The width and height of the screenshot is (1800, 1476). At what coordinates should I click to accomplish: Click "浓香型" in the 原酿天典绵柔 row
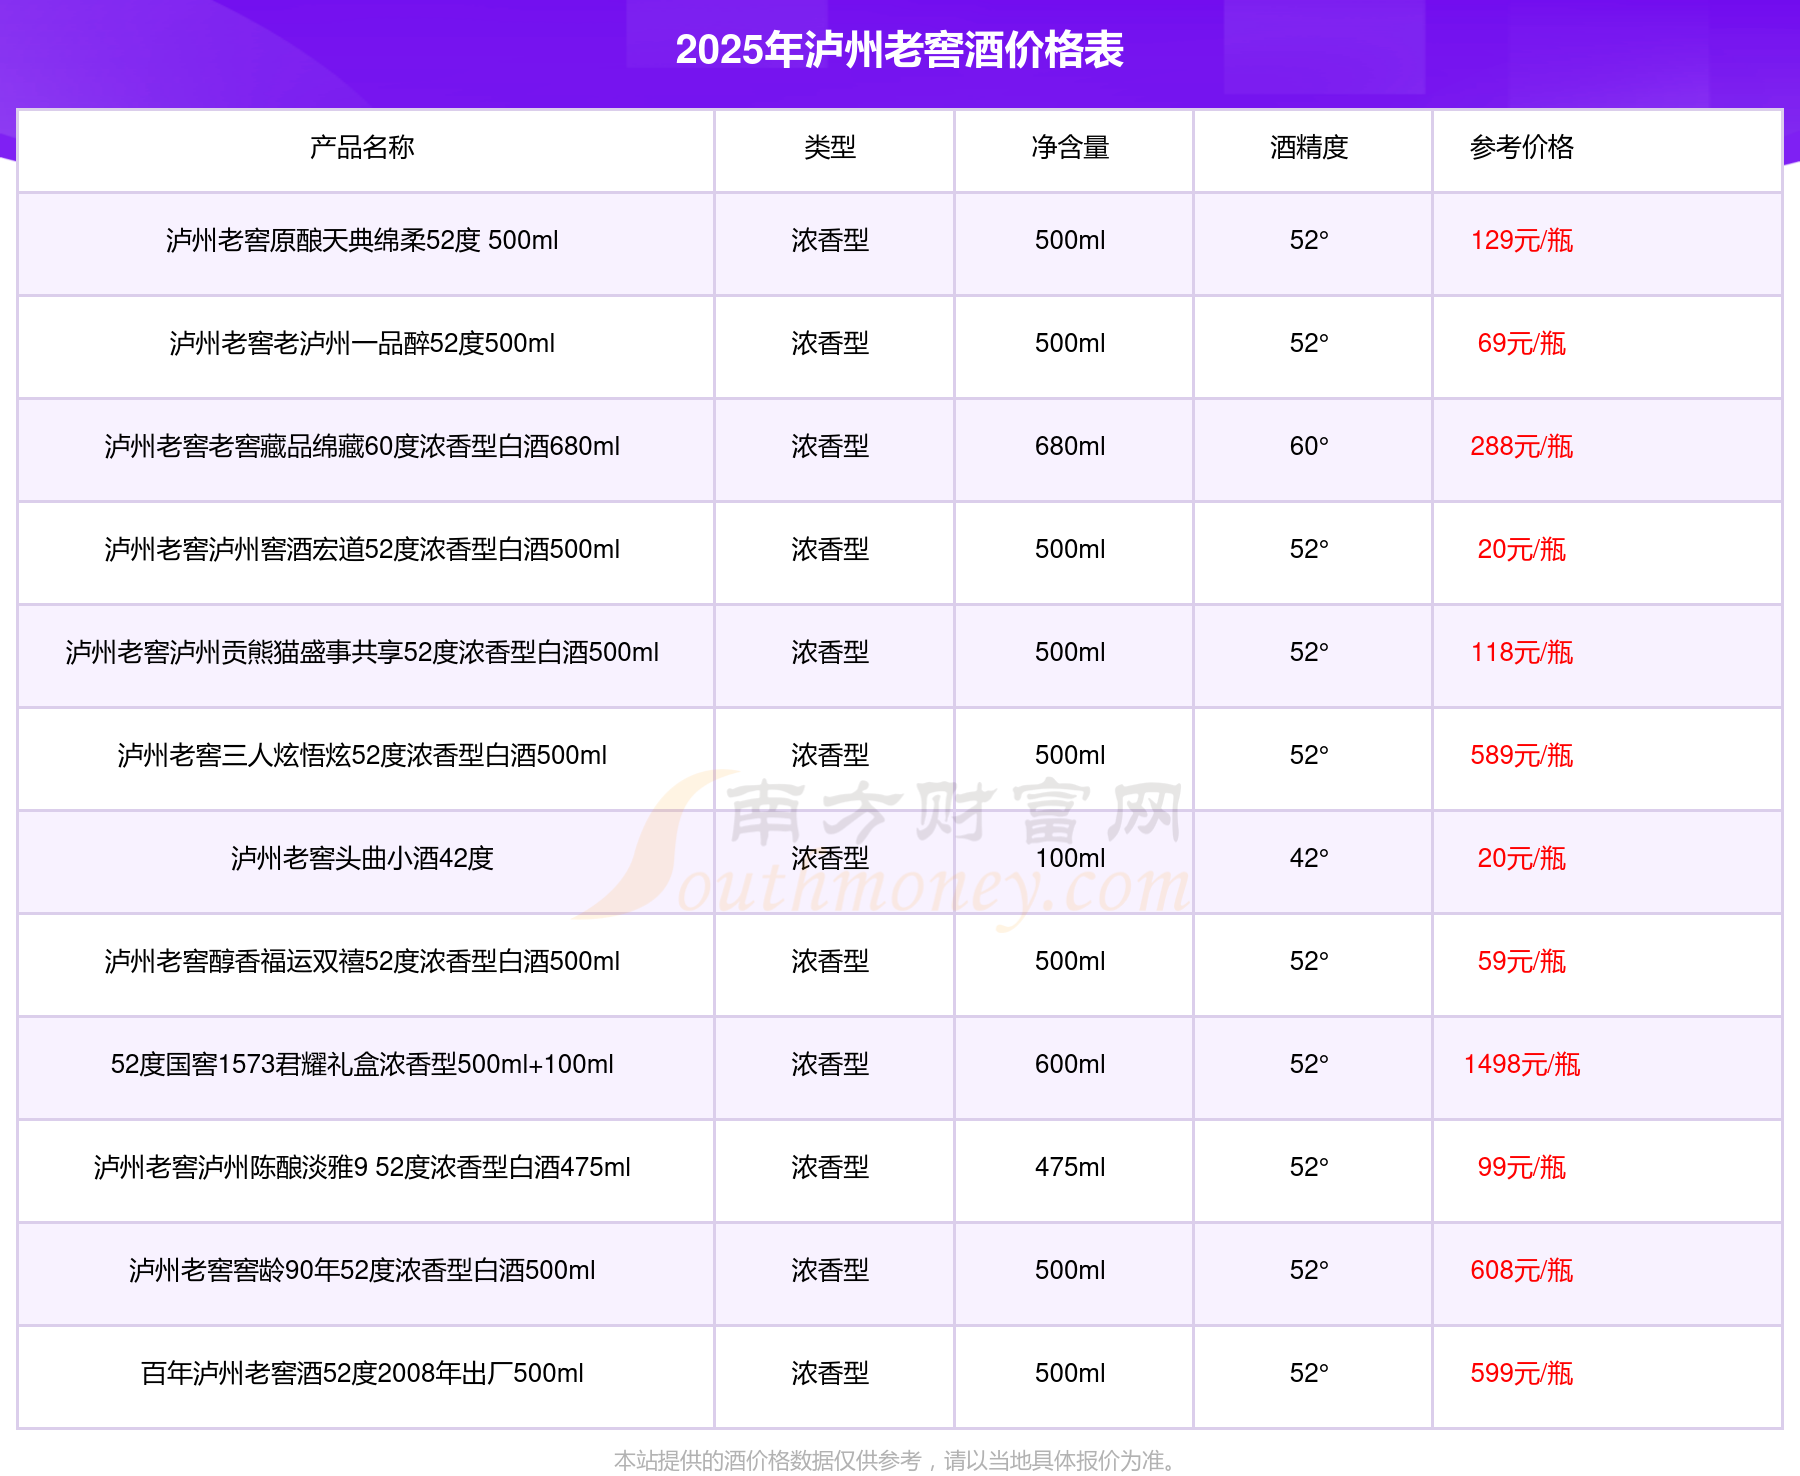point(830,240)
